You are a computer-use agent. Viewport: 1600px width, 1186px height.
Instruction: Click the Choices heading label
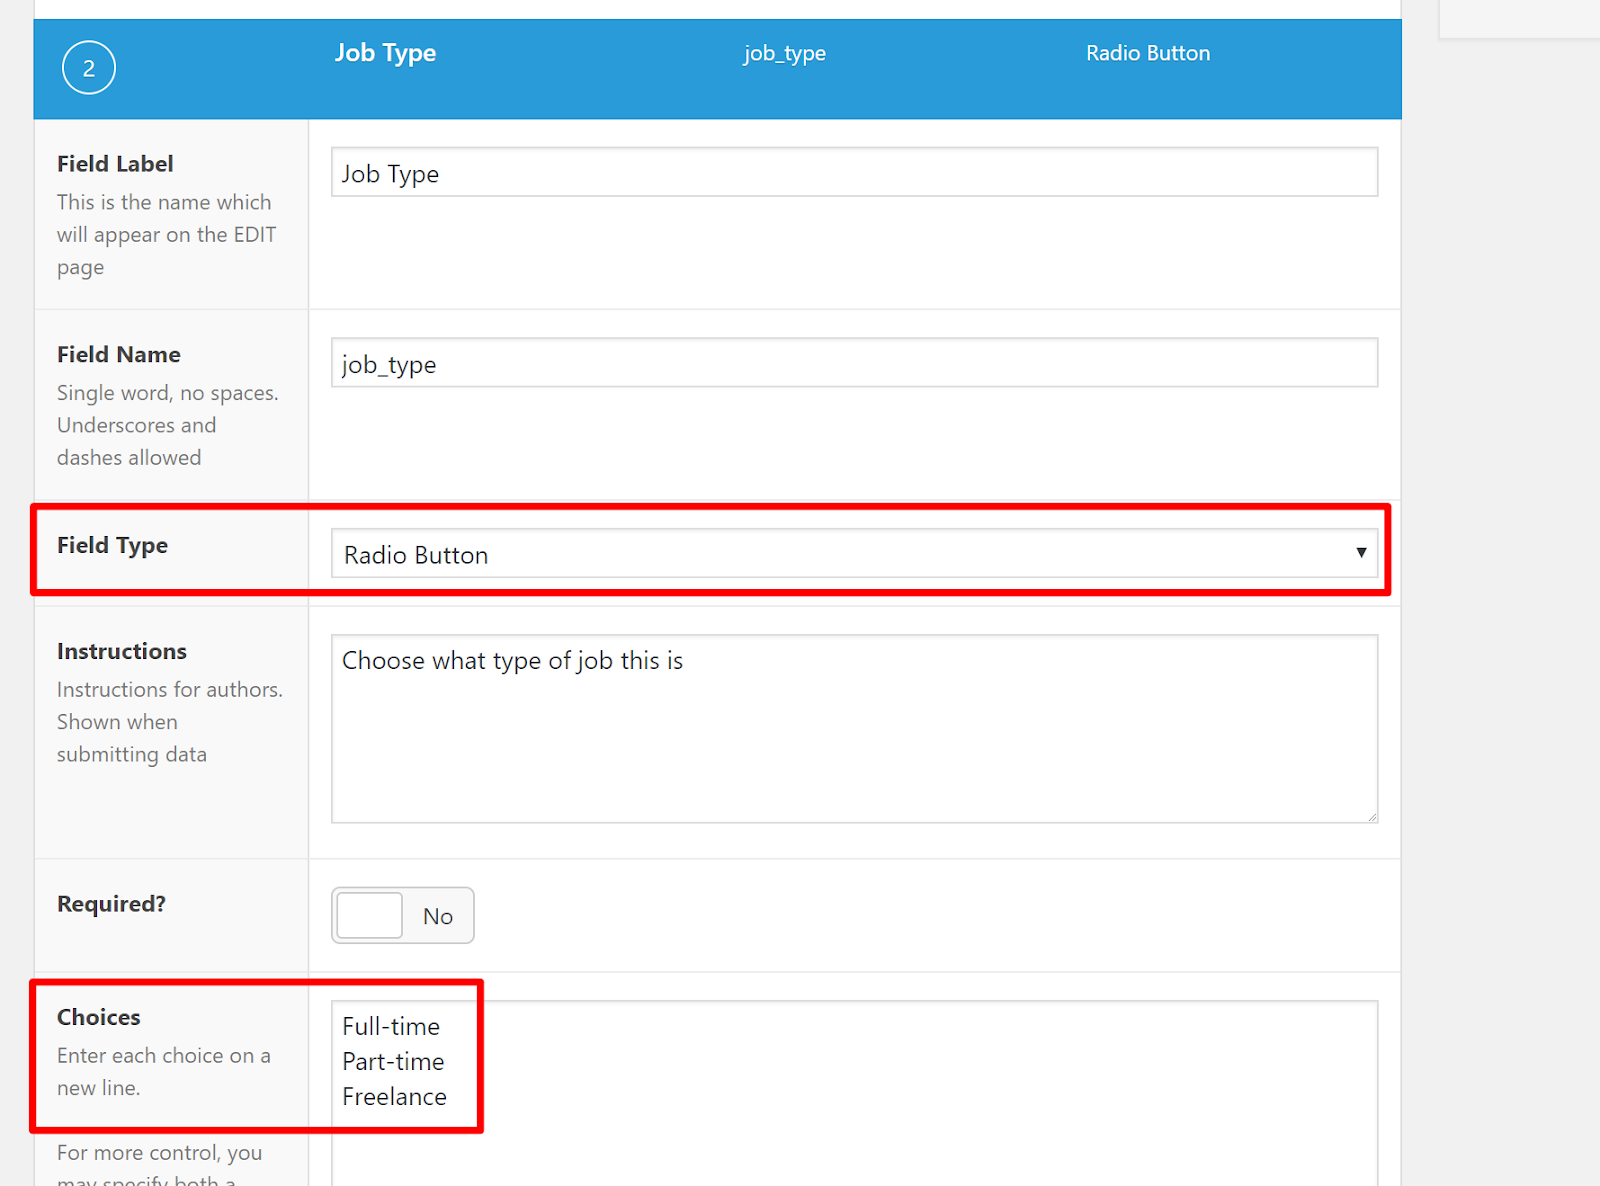[98, 1017]
